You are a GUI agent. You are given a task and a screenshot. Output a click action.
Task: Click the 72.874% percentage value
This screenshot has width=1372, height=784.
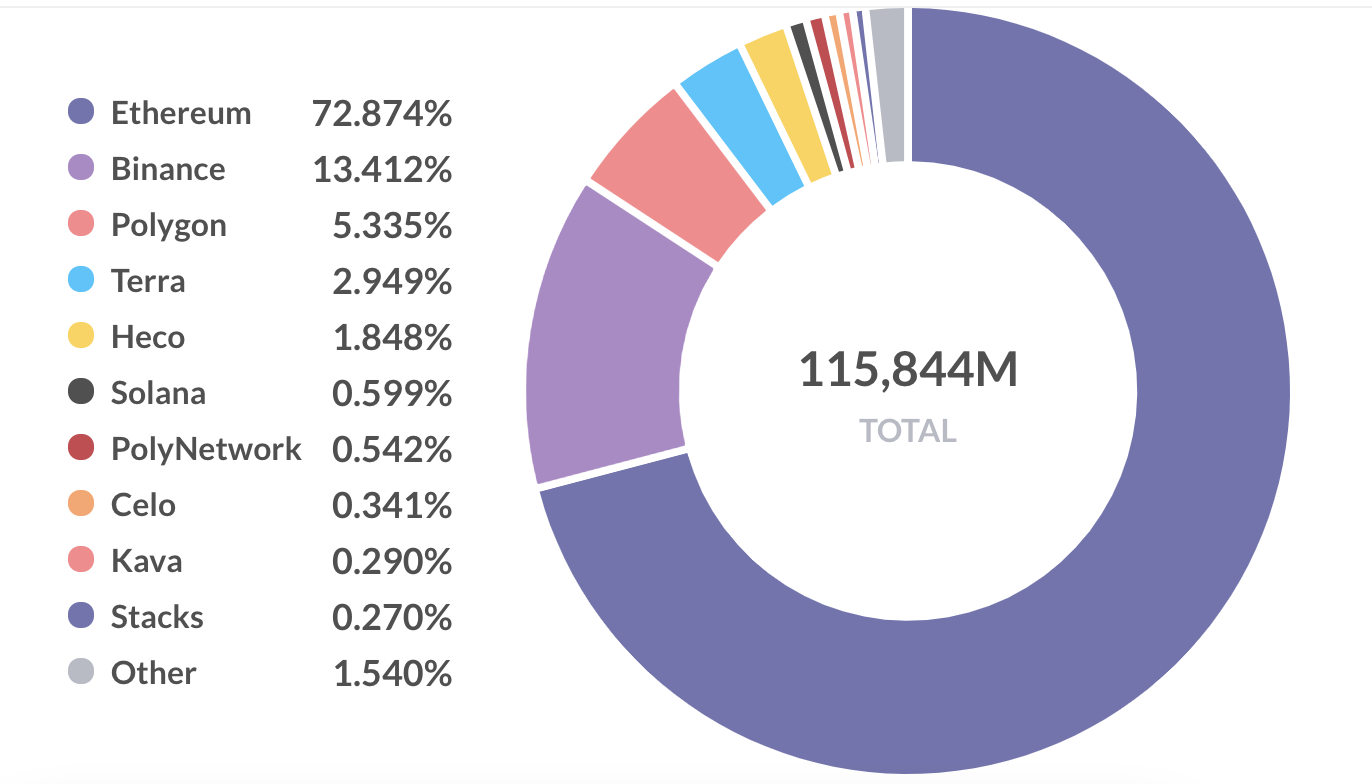383,113
